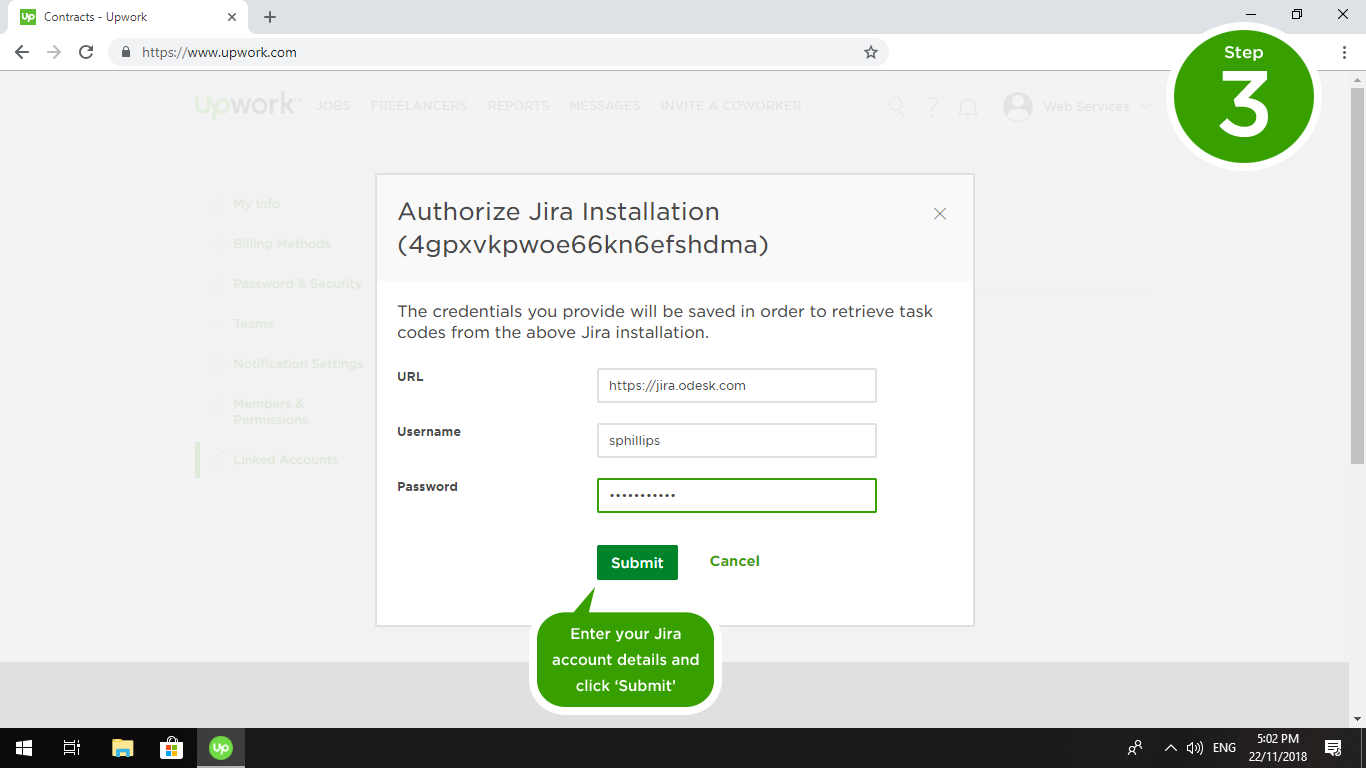Open Microsoft Store from taskbar
The height and width of the screenshot is (768, 1366).
[171, 748]
